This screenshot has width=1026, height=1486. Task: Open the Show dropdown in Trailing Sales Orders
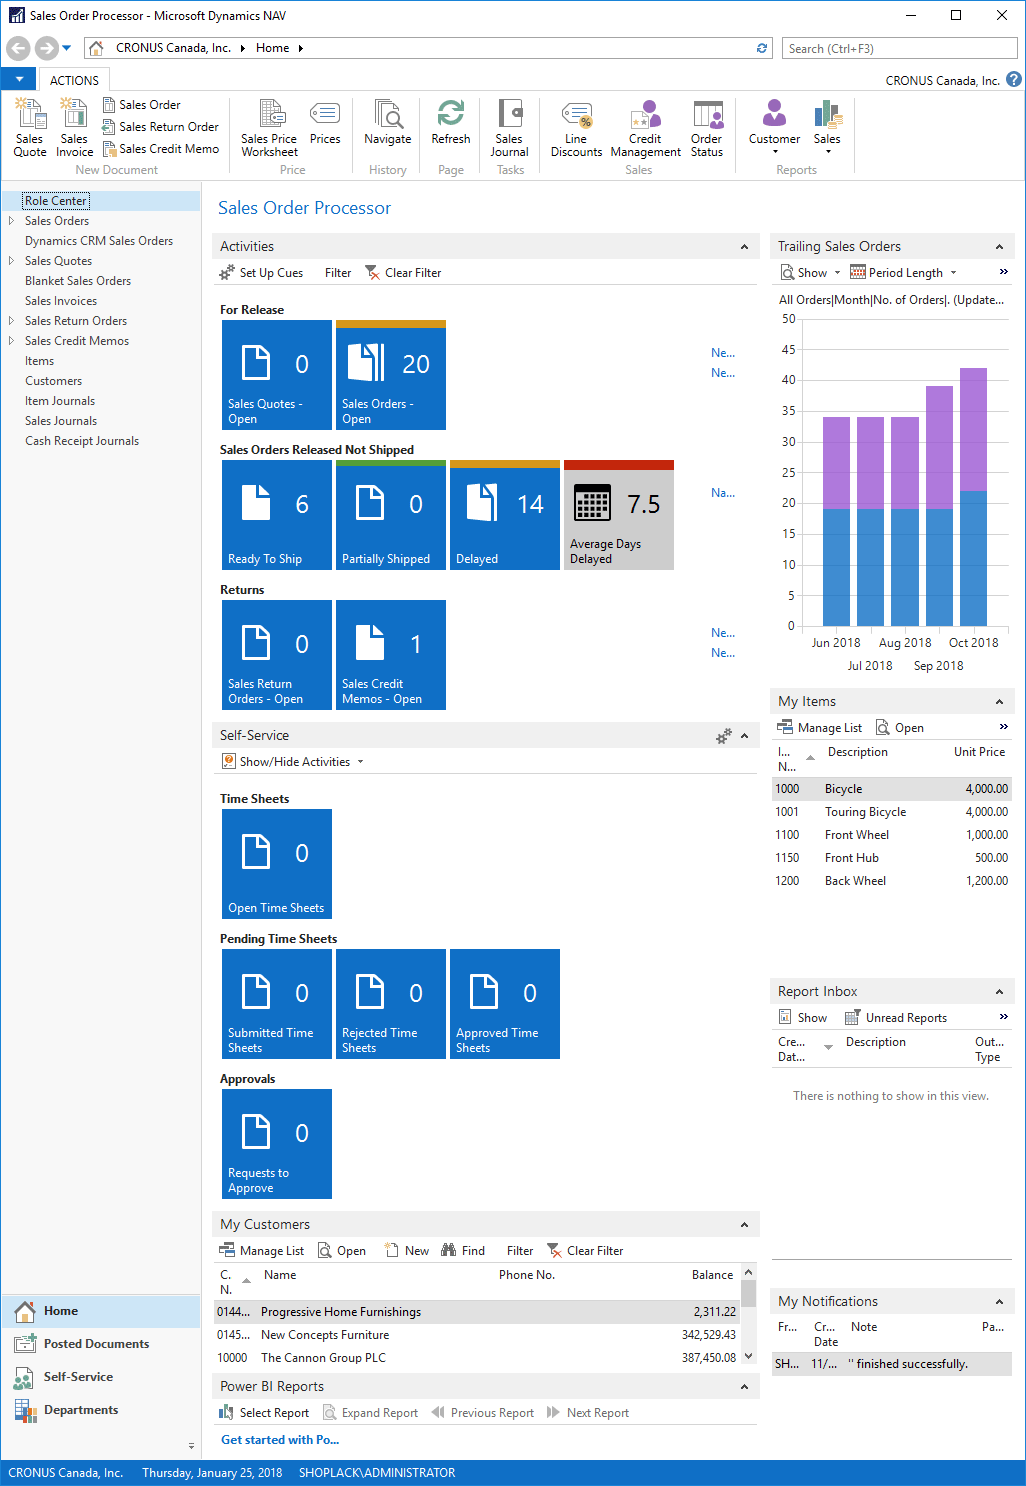click(x=810, y=273)
